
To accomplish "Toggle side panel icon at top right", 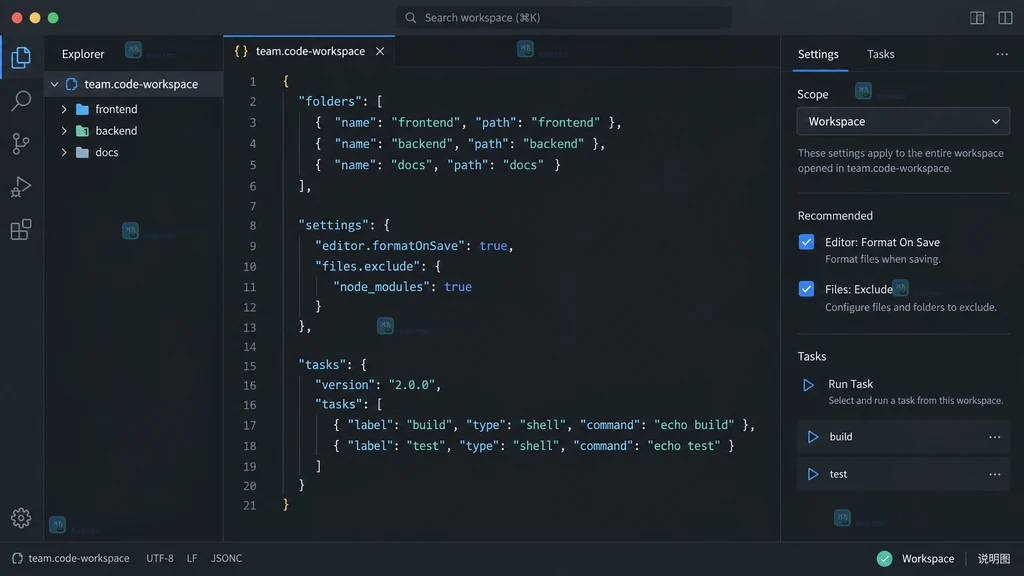I will [x=1005, y=18].
